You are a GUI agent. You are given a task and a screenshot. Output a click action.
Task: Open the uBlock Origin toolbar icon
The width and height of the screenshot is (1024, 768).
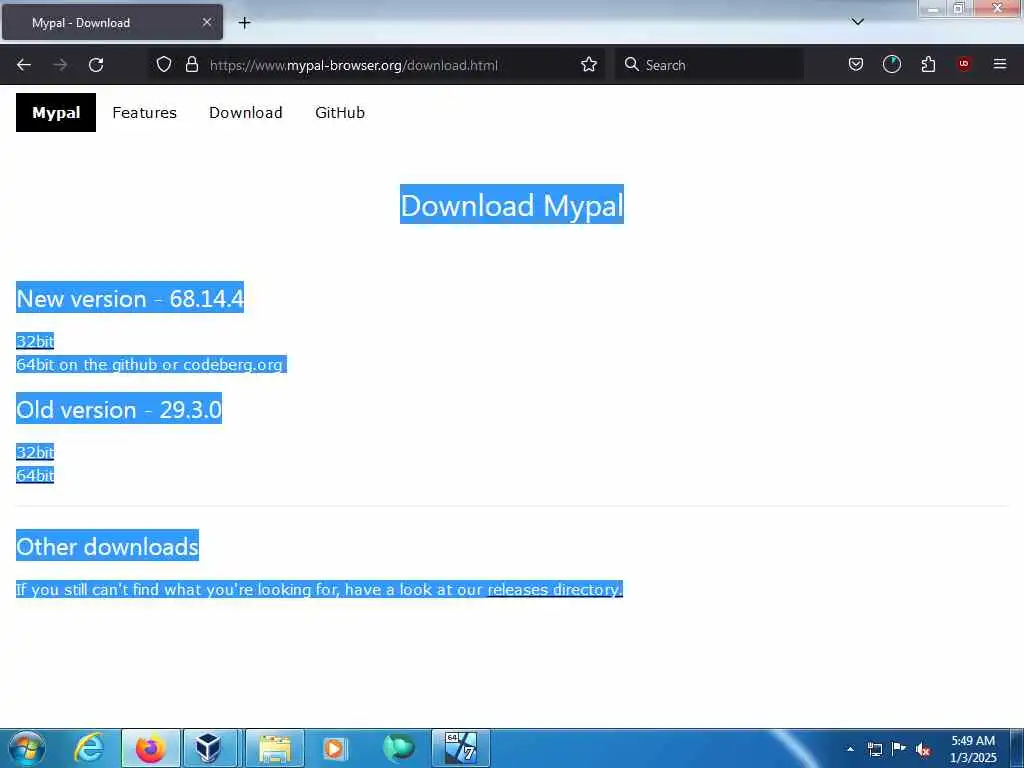coord(964,64)
